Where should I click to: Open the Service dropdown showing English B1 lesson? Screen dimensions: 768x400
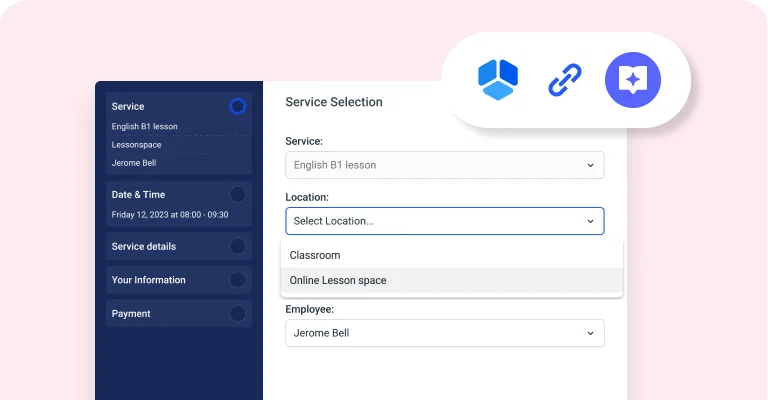[x=445, y=165]
